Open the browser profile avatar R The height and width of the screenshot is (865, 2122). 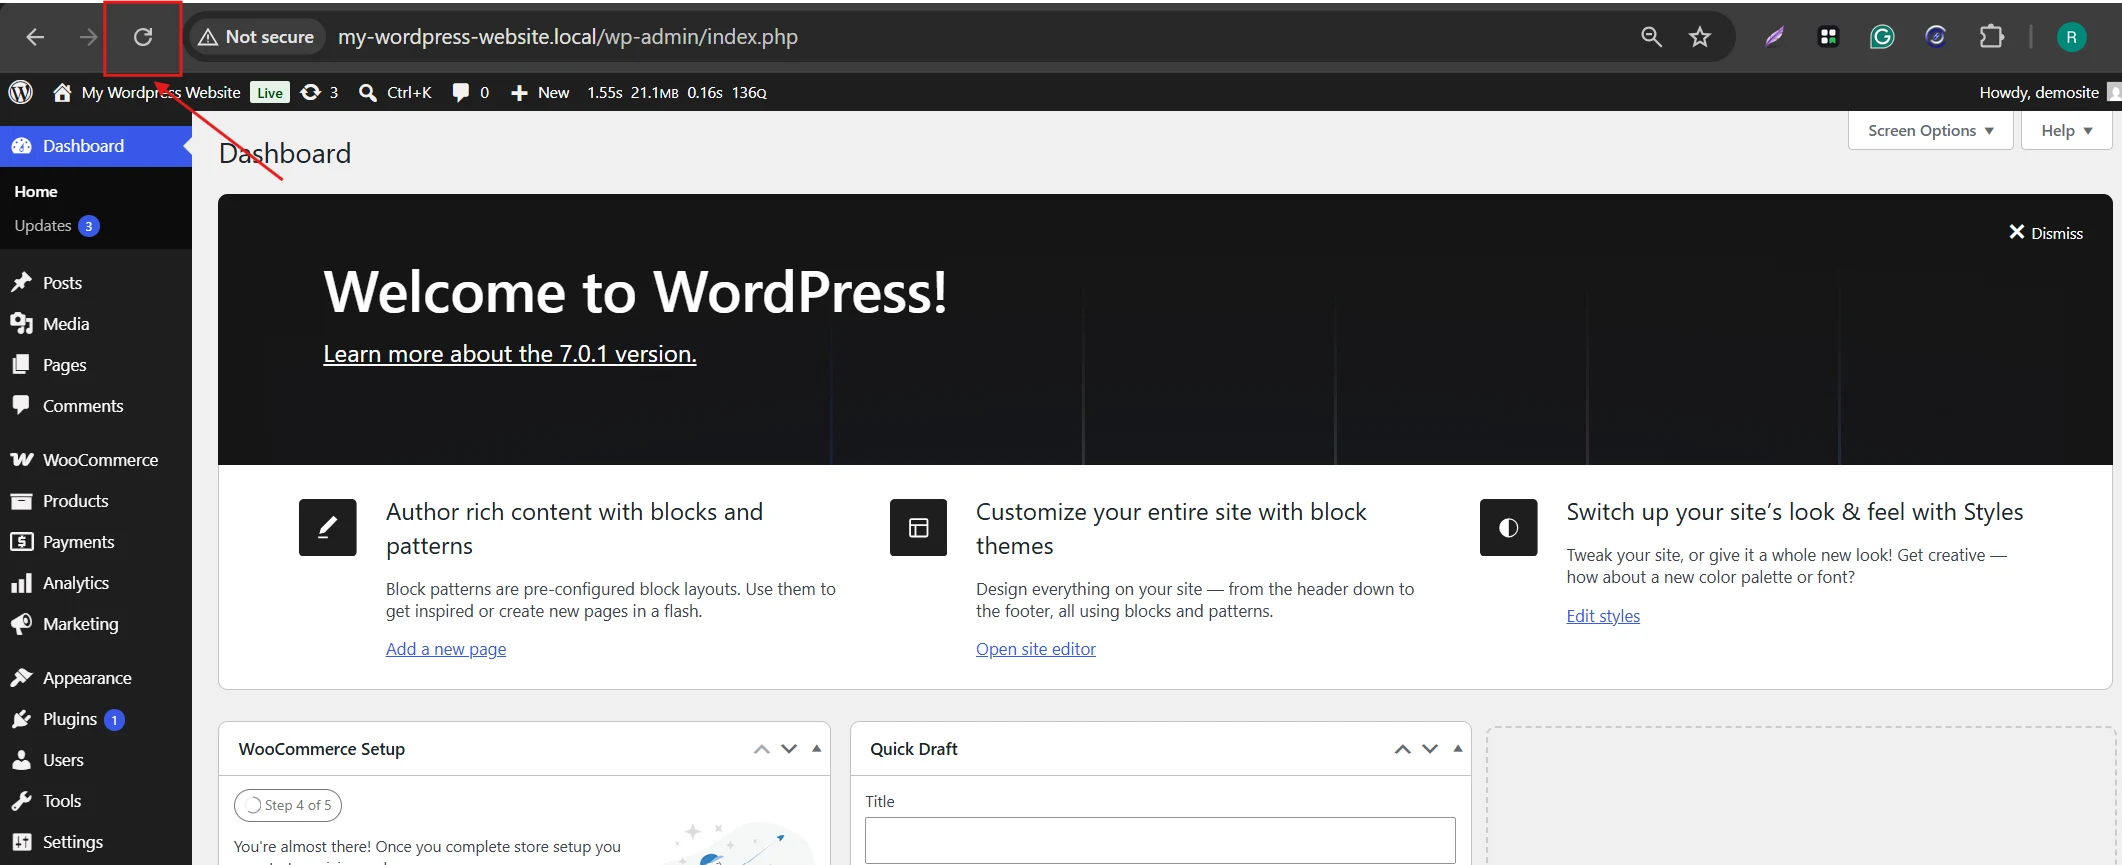[x=2071, y=37]
